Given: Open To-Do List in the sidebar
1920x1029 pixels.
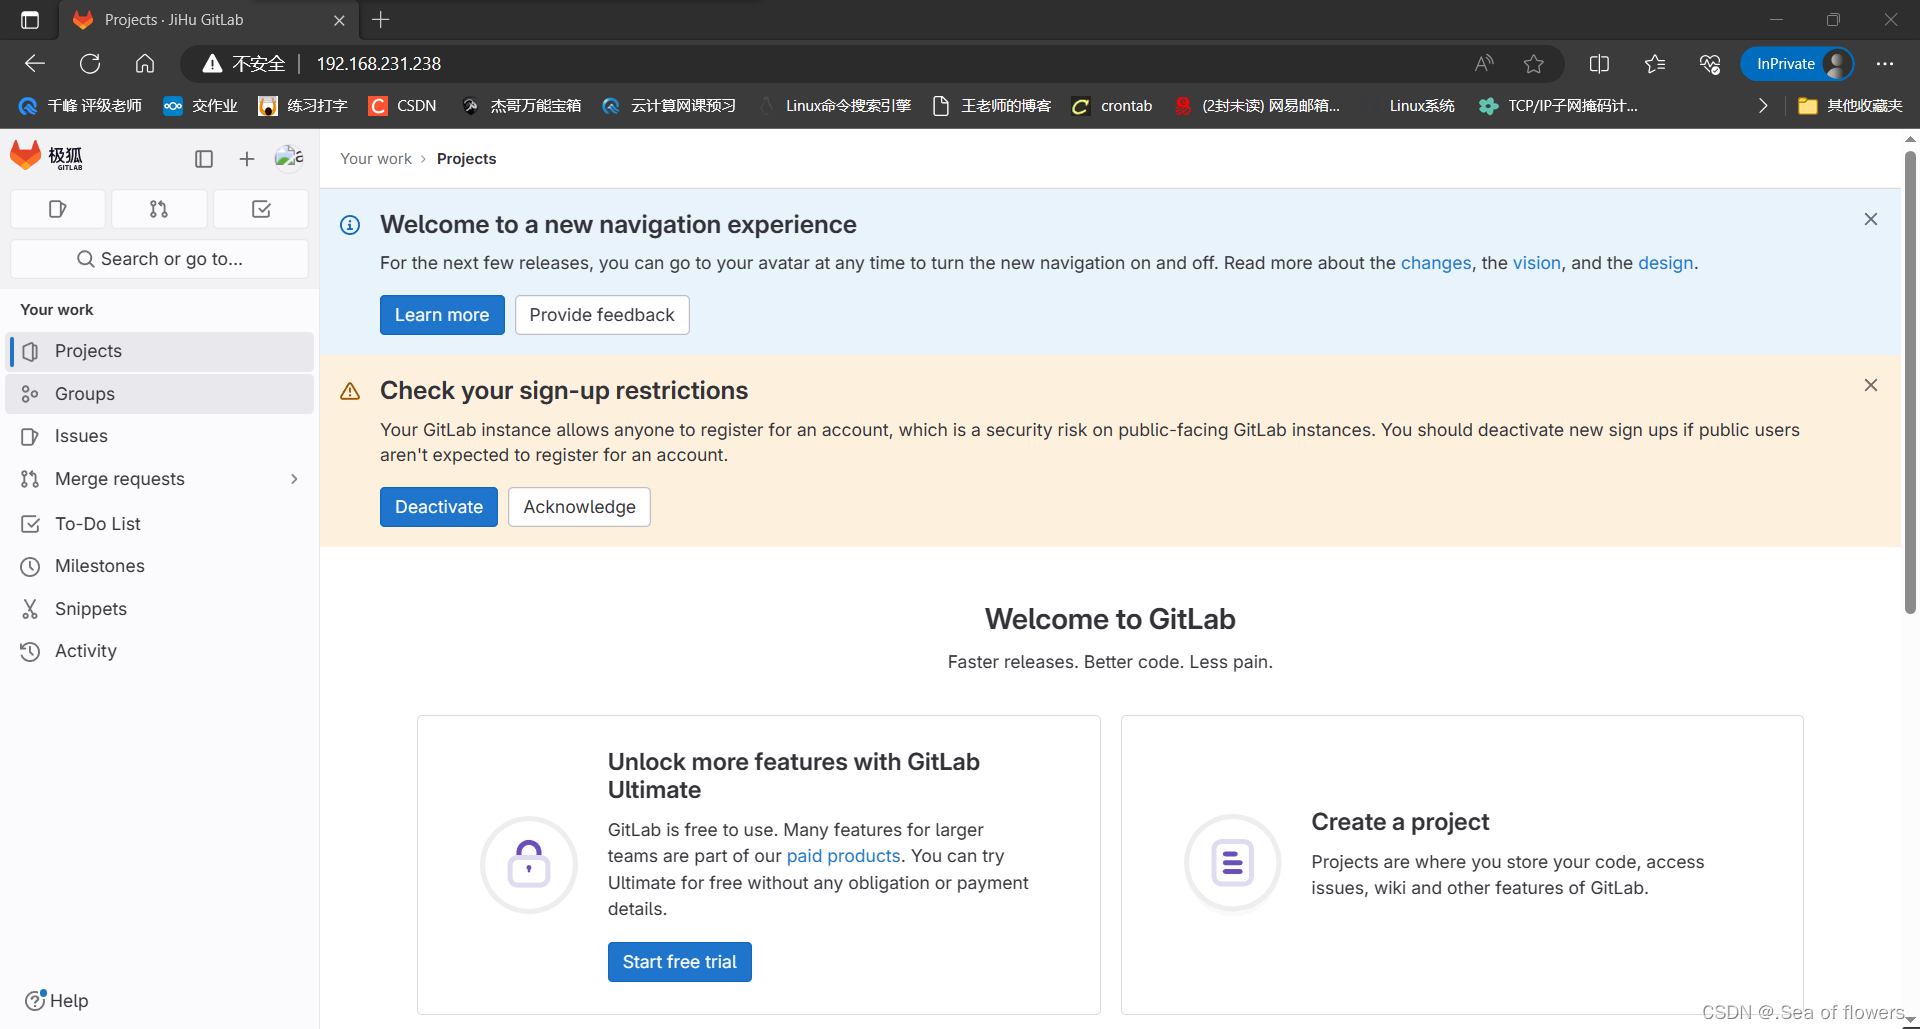Looking at the screenshot, I should coord(160,524).
